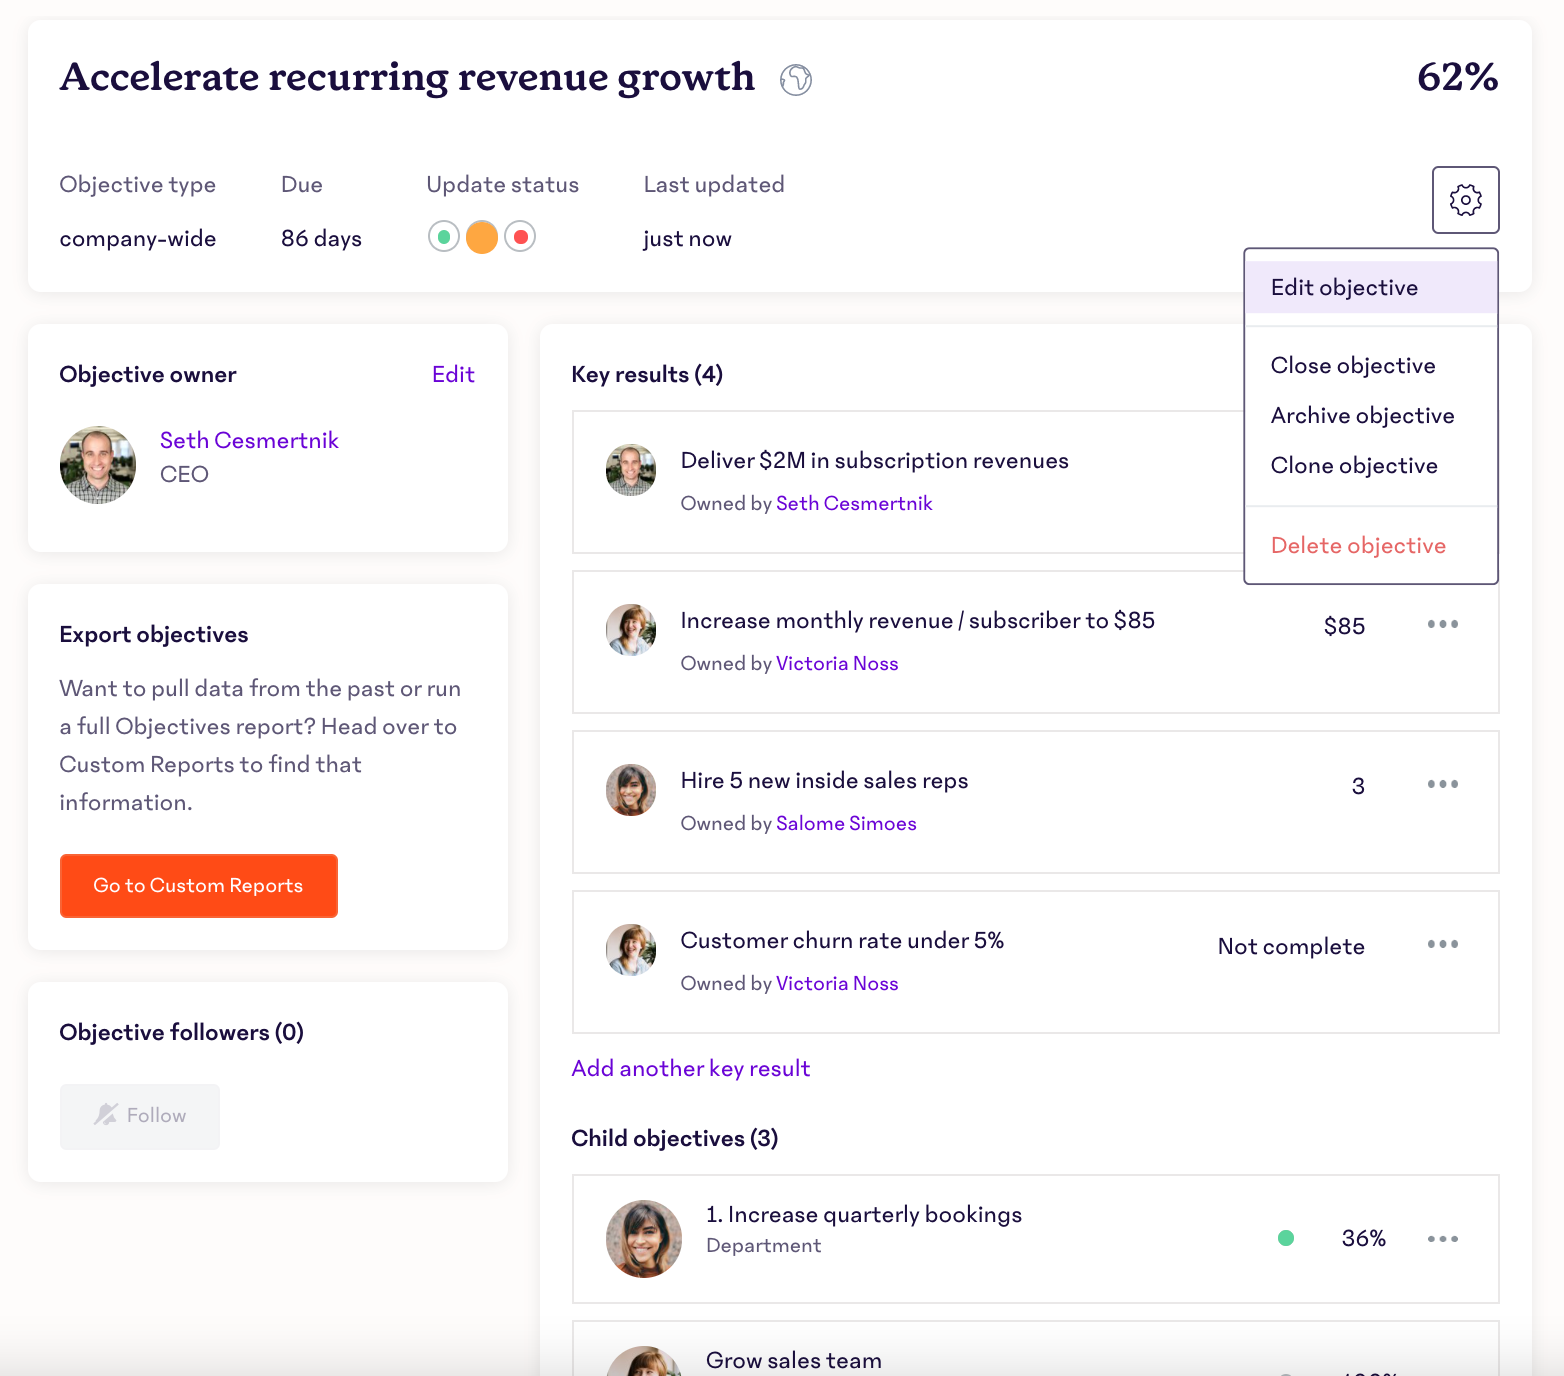Click value 3 on Hire reps result
1564x1376 pixels.
pyautogui.click(x=1358, y=787)
